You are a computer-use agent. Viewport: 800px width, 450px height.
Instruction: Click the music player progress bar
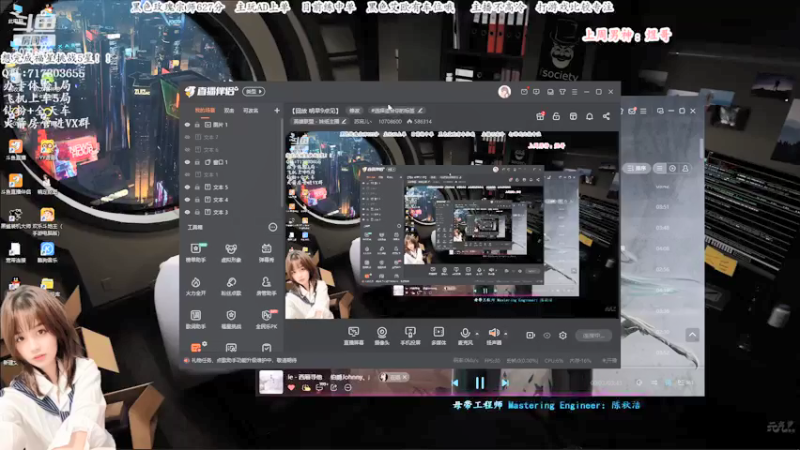(480, 395)
